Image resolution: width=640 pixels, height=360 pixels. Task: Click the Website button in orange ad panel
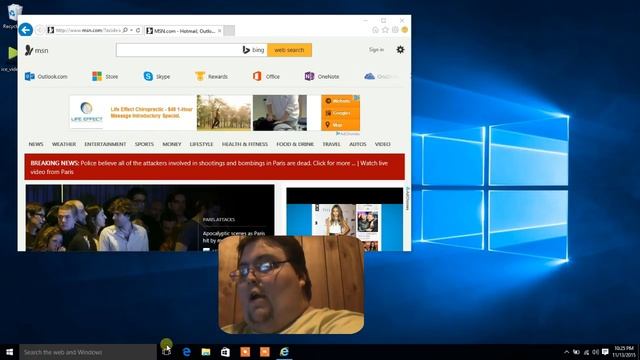[340, 101]
